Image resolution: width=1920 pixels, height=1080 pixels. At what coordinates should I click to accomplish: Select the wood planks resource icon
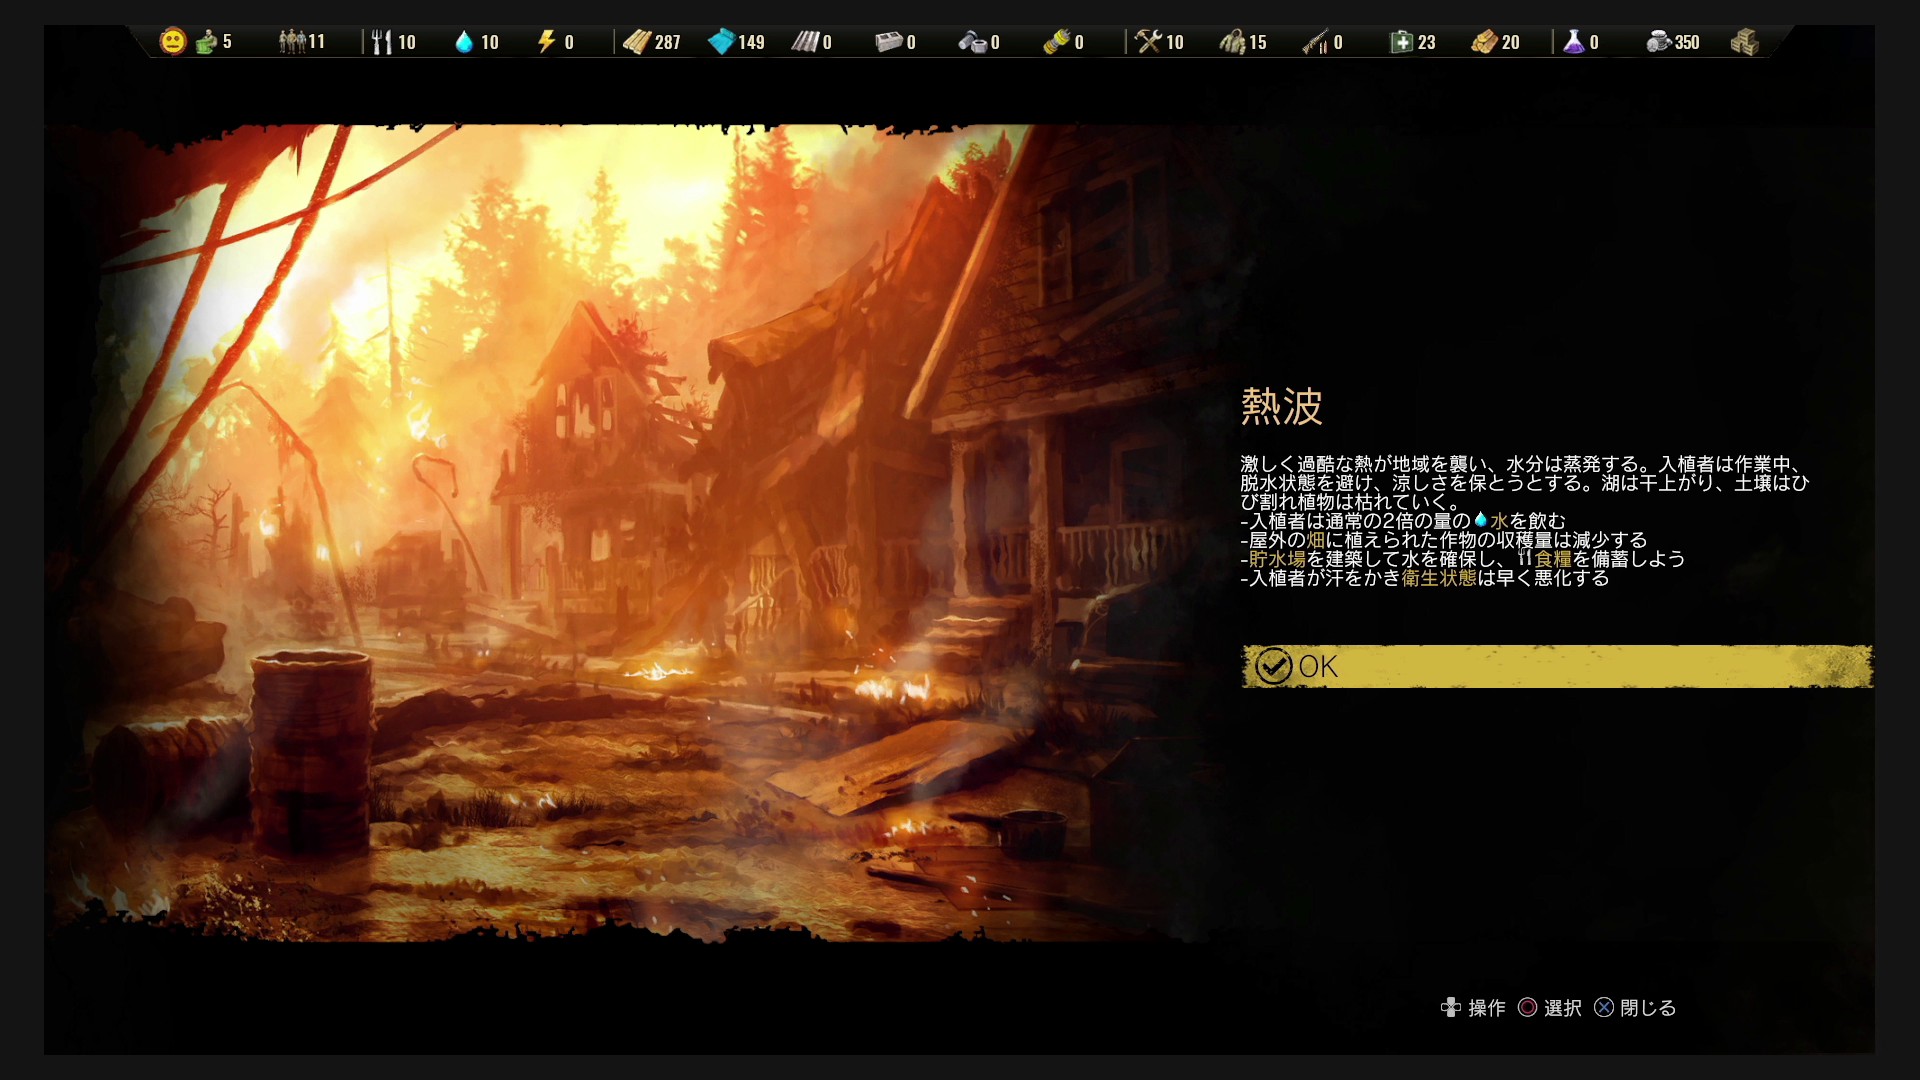point(637,42)
